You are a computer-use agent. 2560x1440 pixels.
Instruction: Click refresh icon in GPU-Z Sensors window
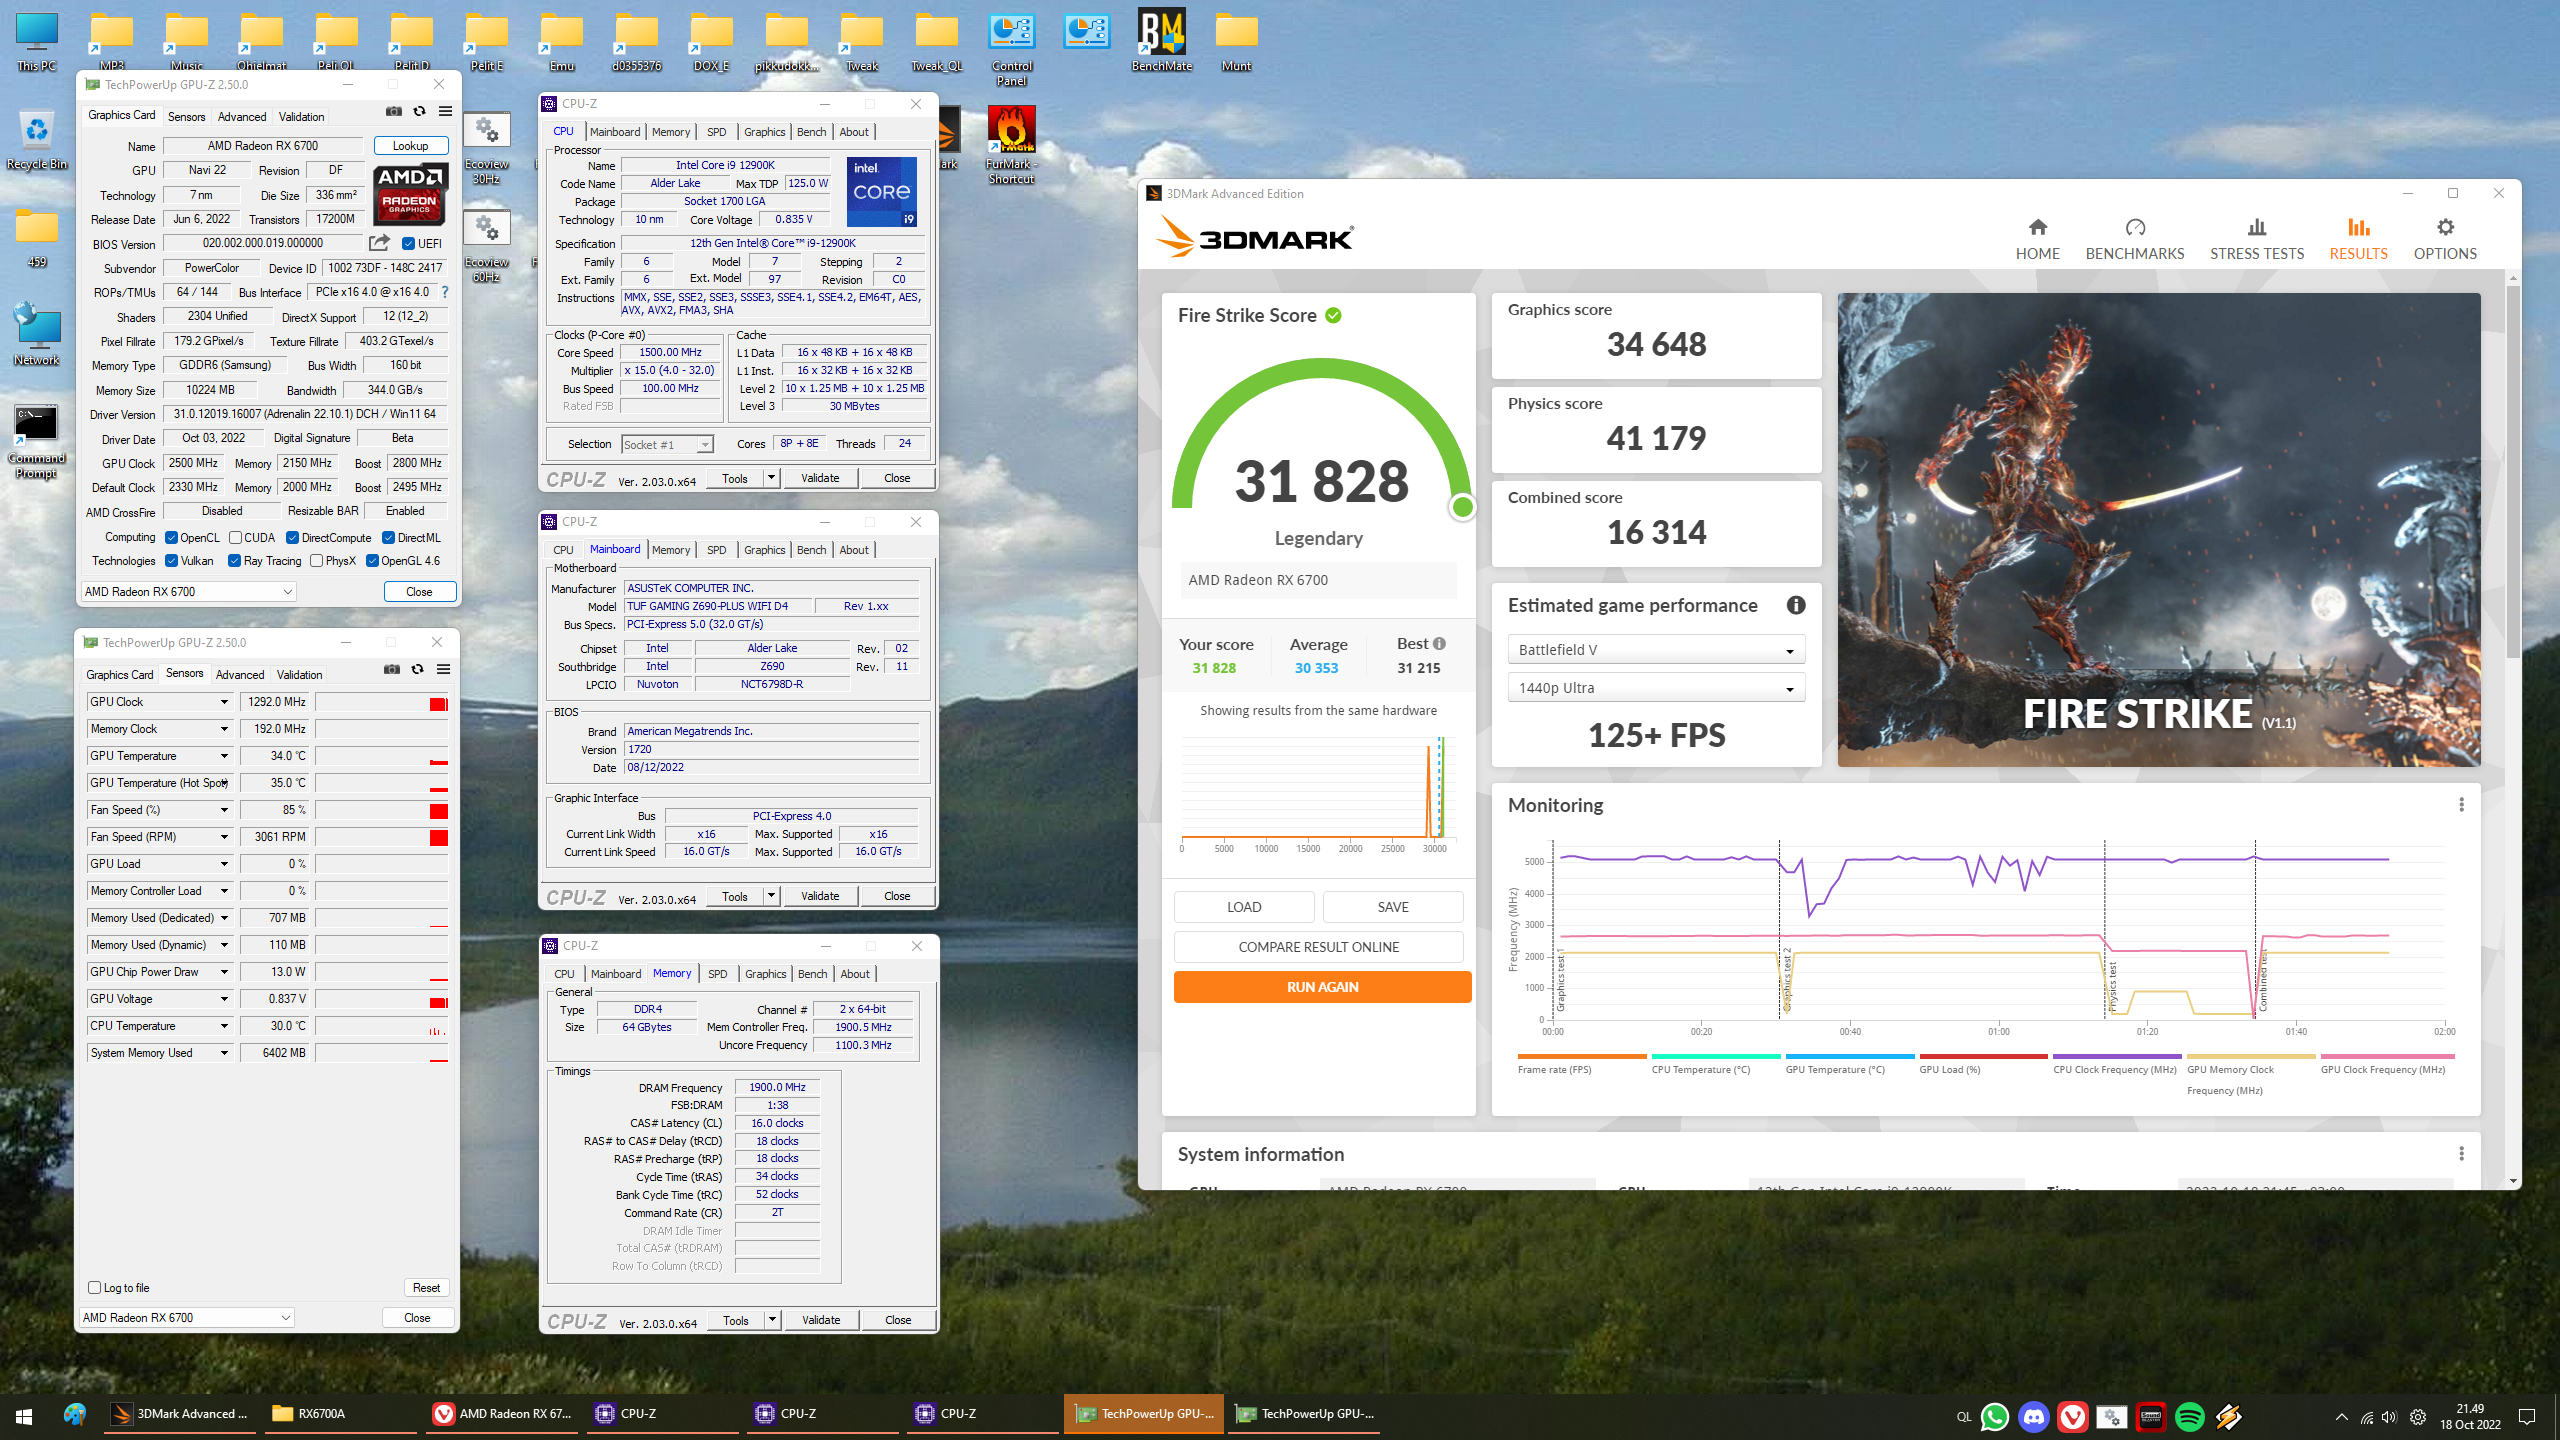pyautogui.click(x=418, y=670)
